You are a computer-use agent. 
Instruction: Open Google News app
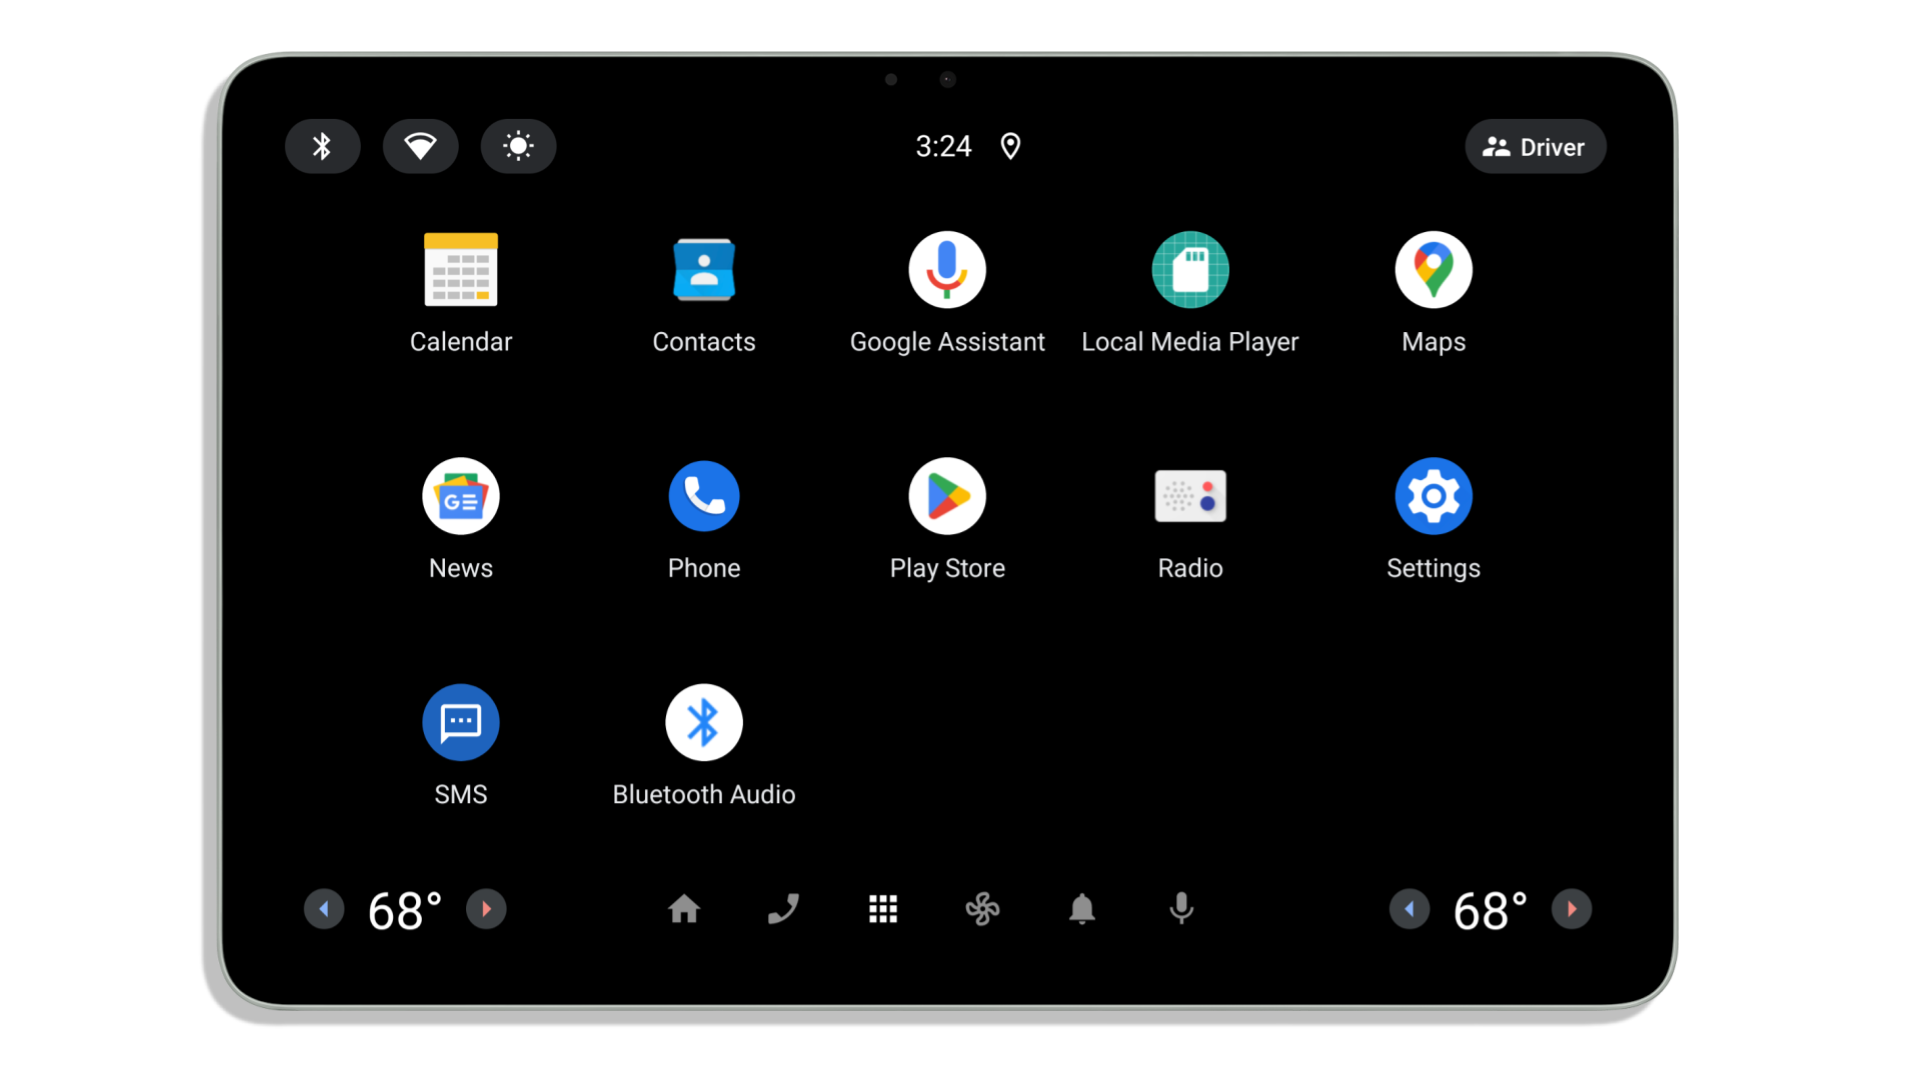[x=460, y=496]
